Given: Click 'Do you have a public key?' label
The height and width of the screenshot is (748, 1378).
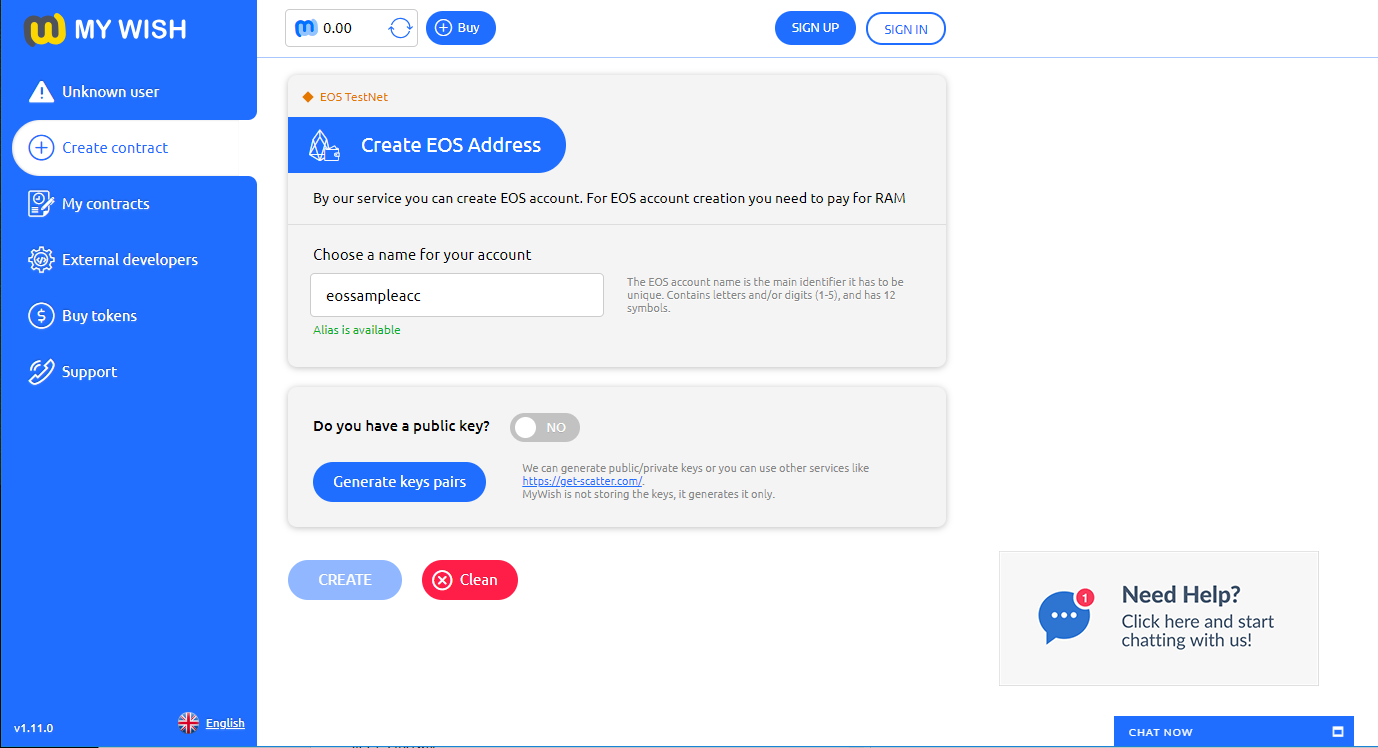Looking at the screenshot, I should (x=402, y=426).
